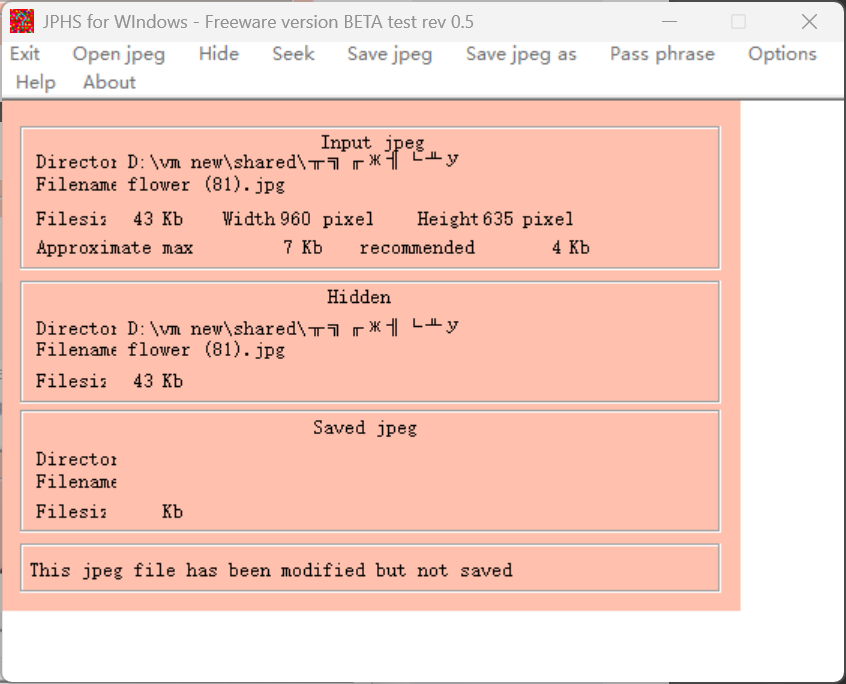Image resolution: width=846 pixels, height=684 pixels.
Task: Click the Input jpeg filename flower (81).jpg
Action: point(206,185)
